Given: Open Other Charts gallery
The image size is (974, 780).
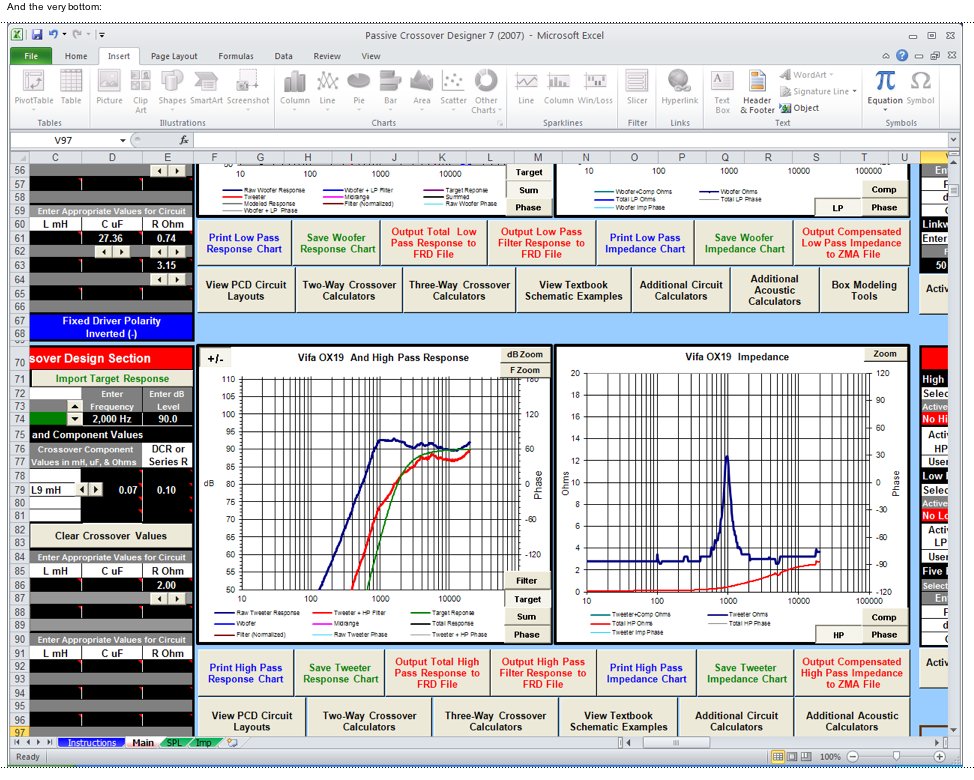Looking at the screenshot, I should (486, 92).
